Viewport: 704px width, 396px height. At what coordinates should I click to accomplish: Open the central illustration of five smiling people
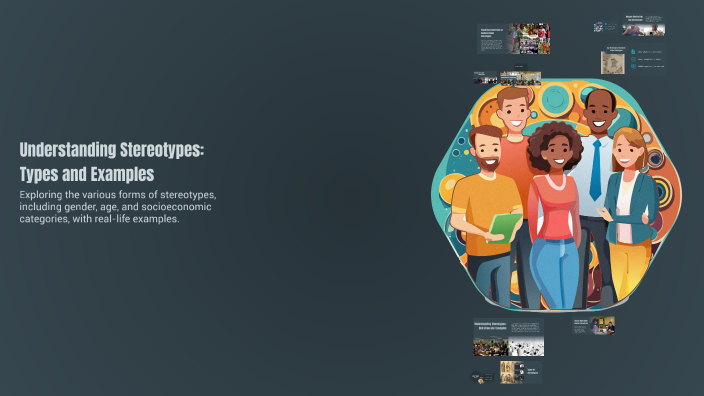click(556, 195)
